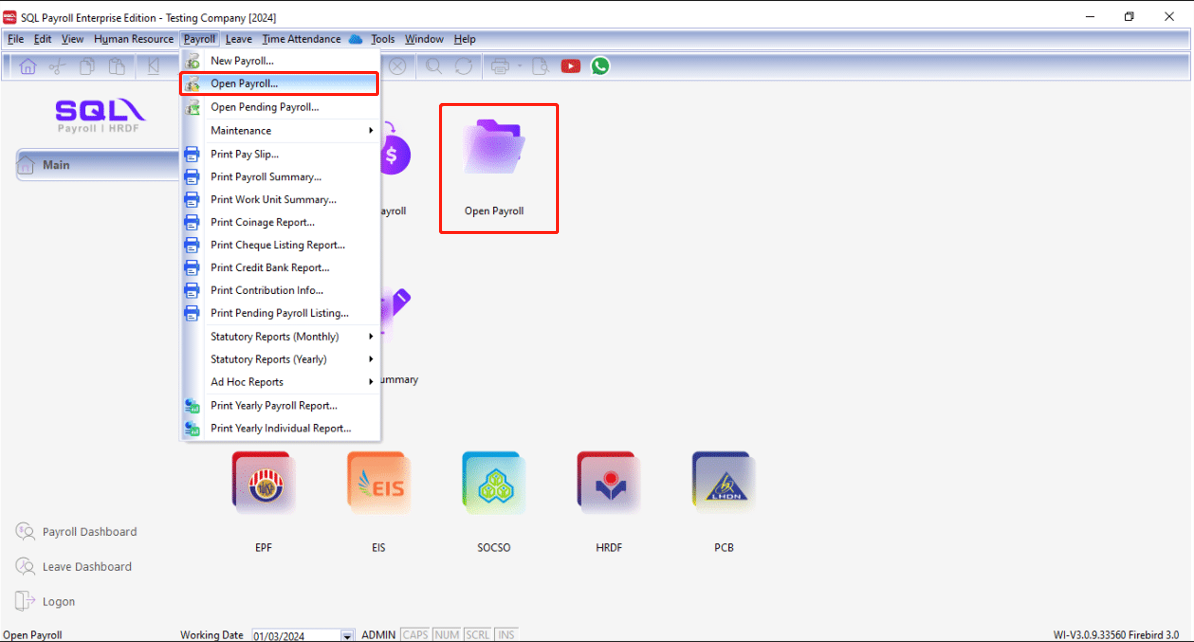Open the Human Resource menu

tap(133, 39)
